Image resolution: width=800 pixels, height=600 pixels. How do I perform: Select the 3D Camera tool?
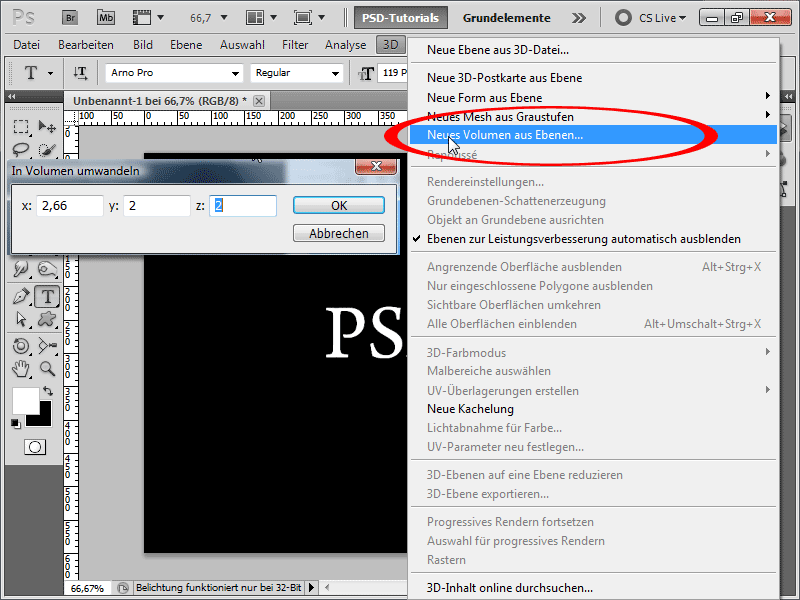(x=47, y=346)
